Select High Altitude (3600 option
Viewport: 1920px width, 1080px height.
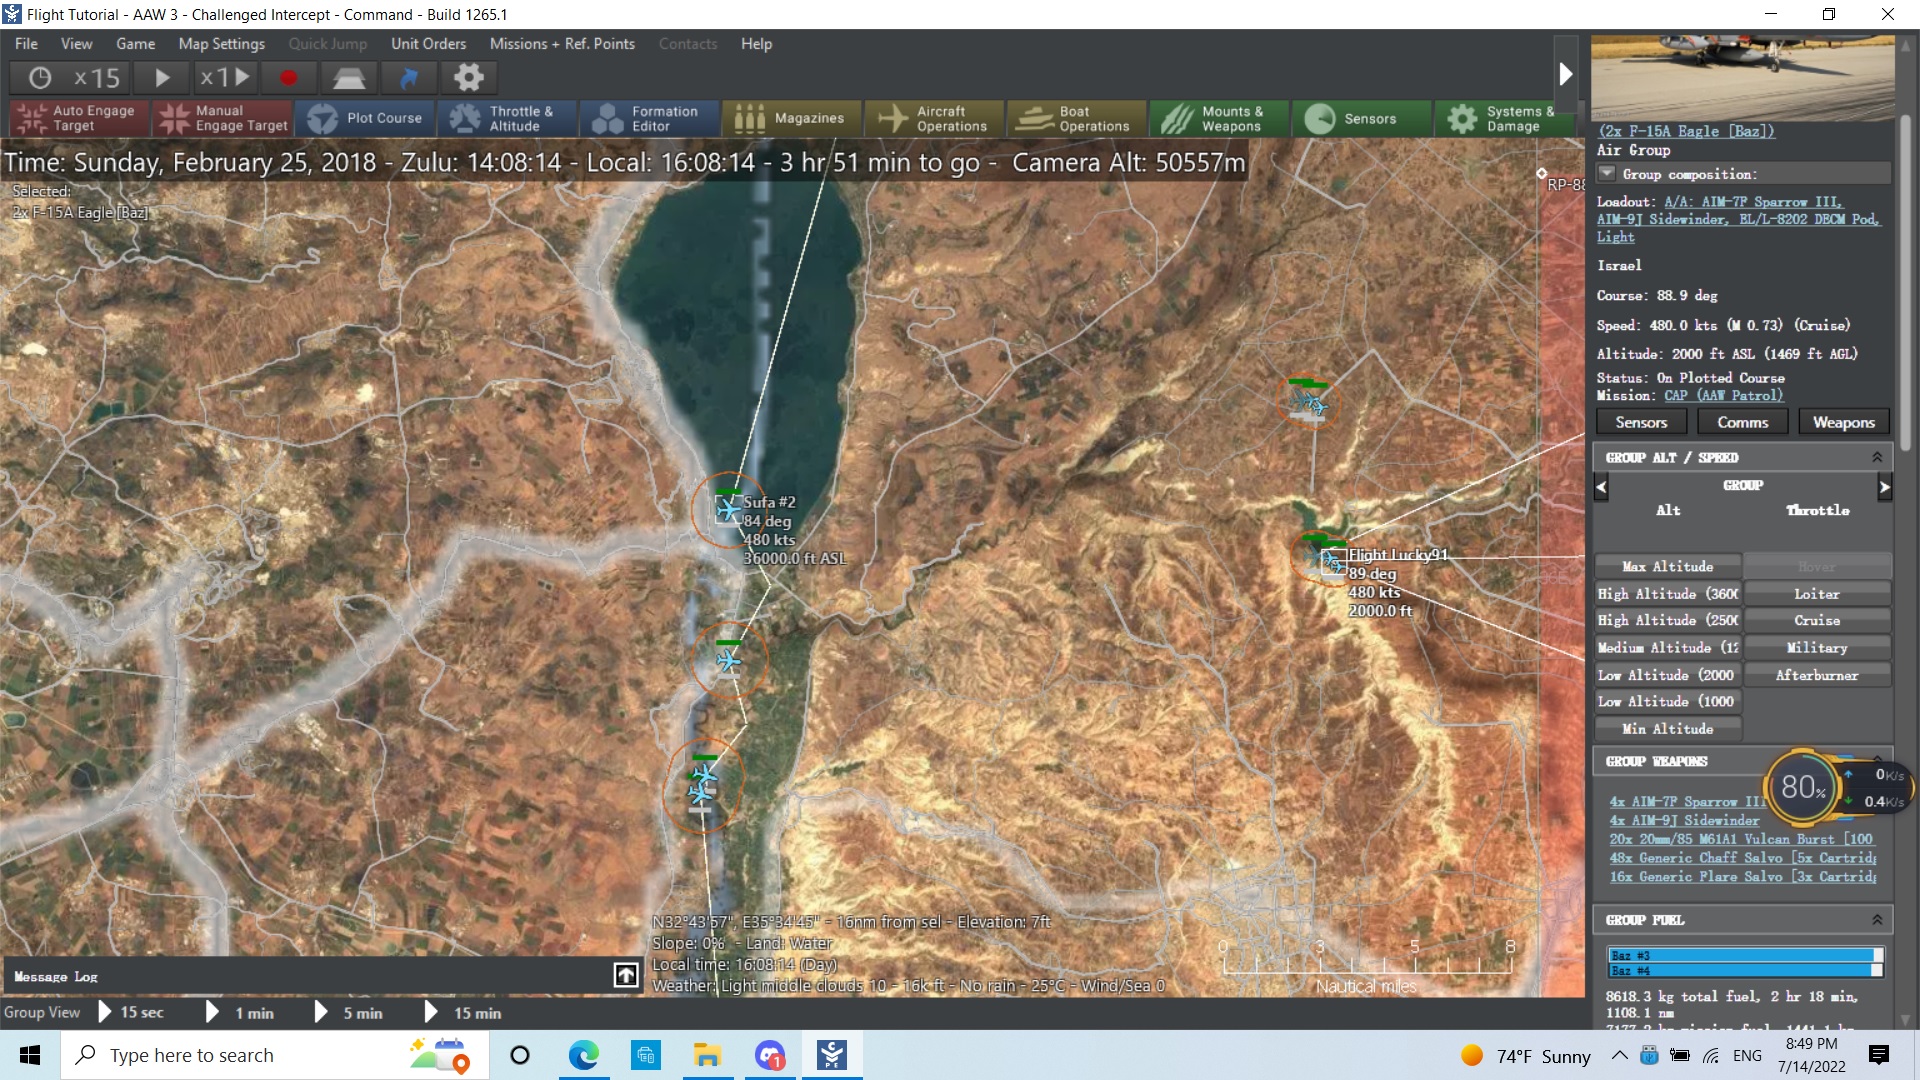click(1668, 594)
